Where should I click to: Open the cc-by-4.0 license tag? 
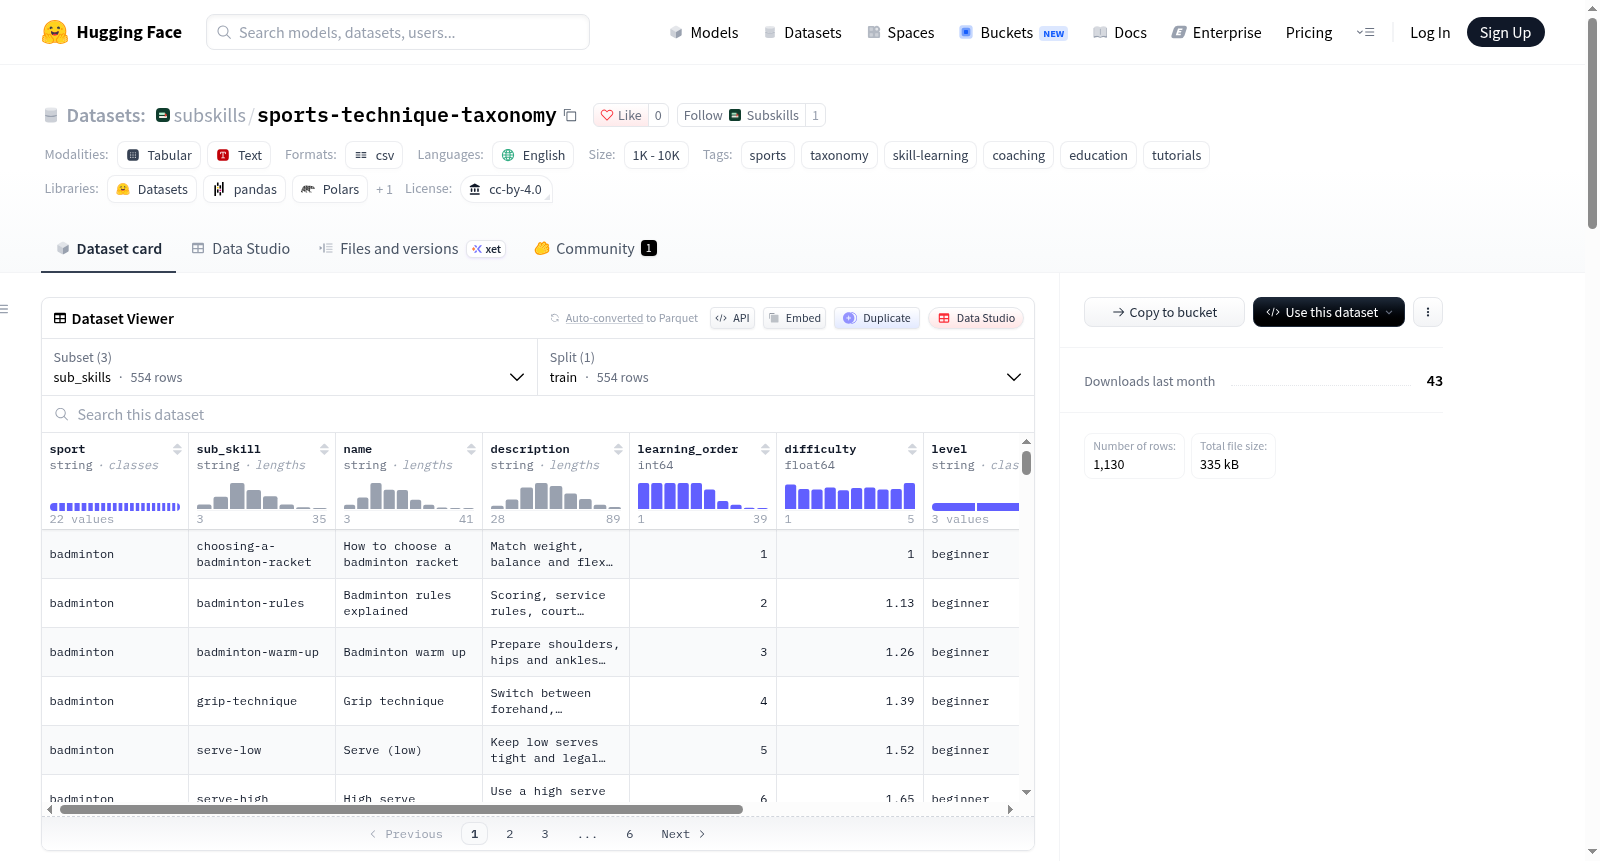(506, 189)
